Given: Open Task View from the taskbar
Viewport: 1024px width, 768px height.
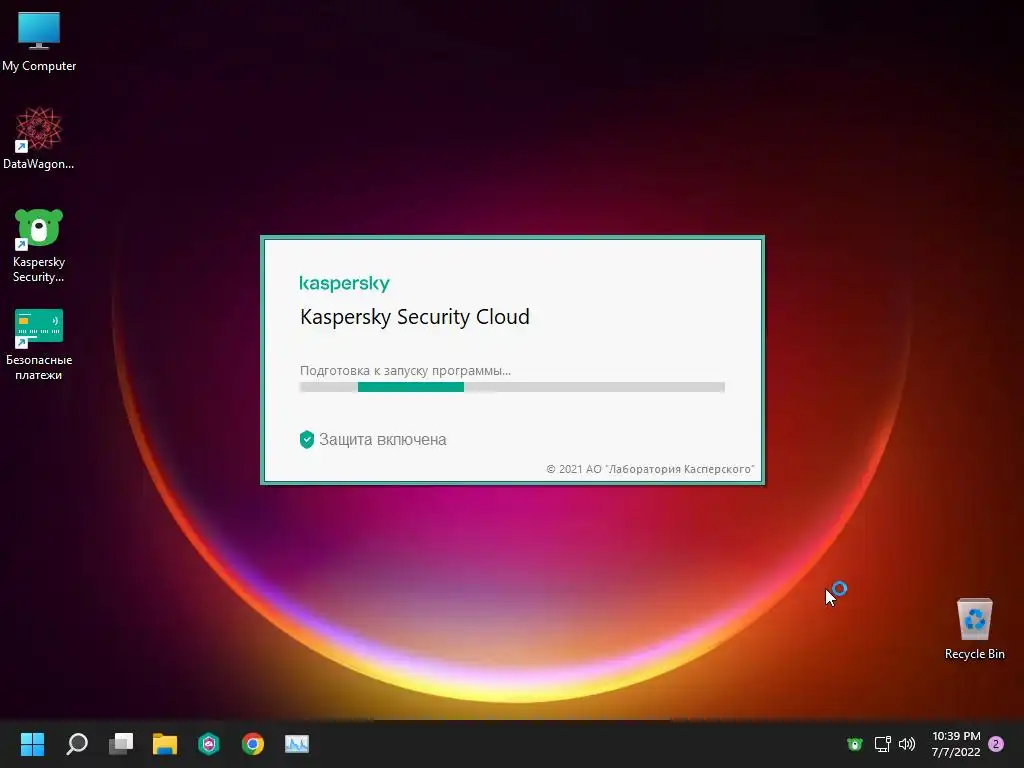Looking at the screenshot, I should point(121,743).
